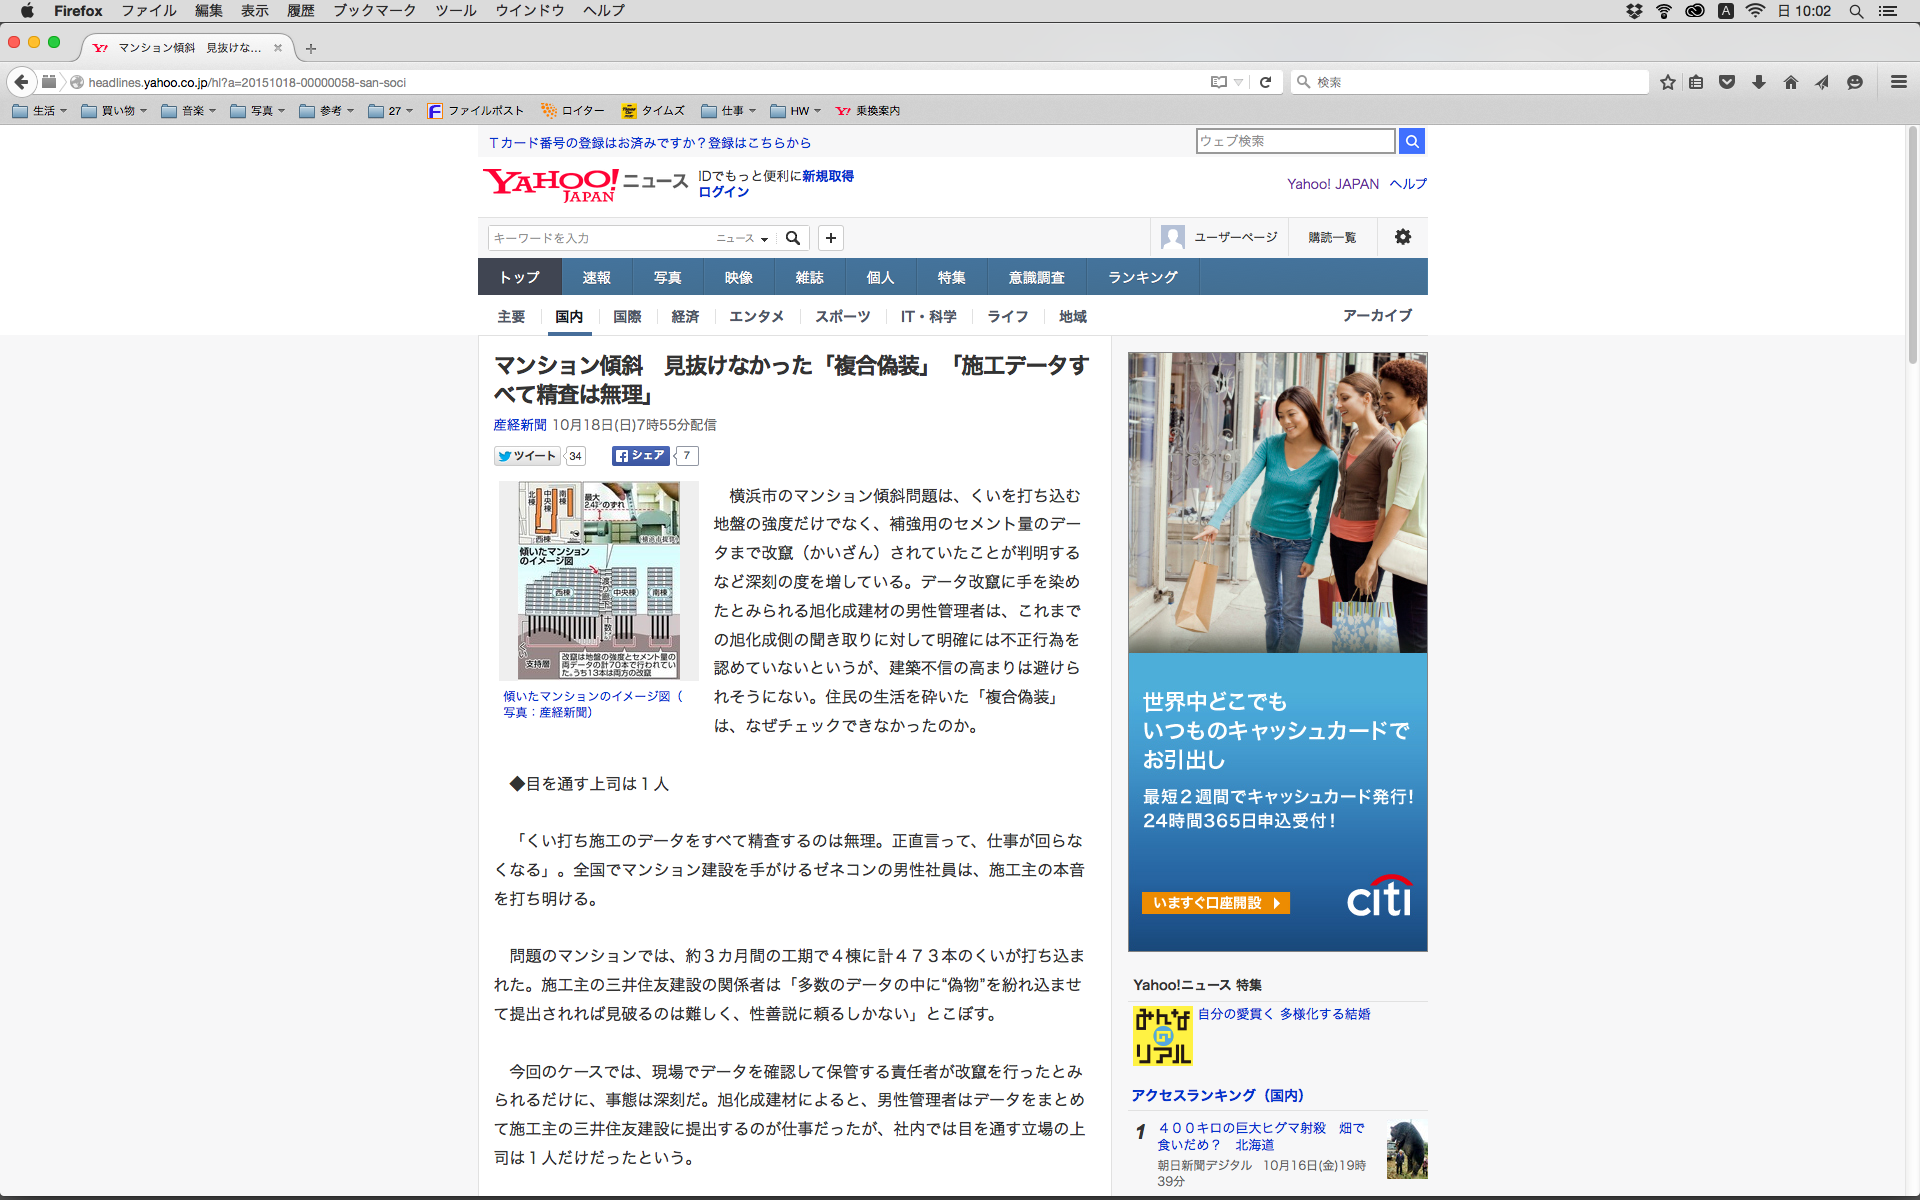Screen dimensions: 1920x1200
Task: Click the blue web search magnifier button
Action: point(1412,141)
